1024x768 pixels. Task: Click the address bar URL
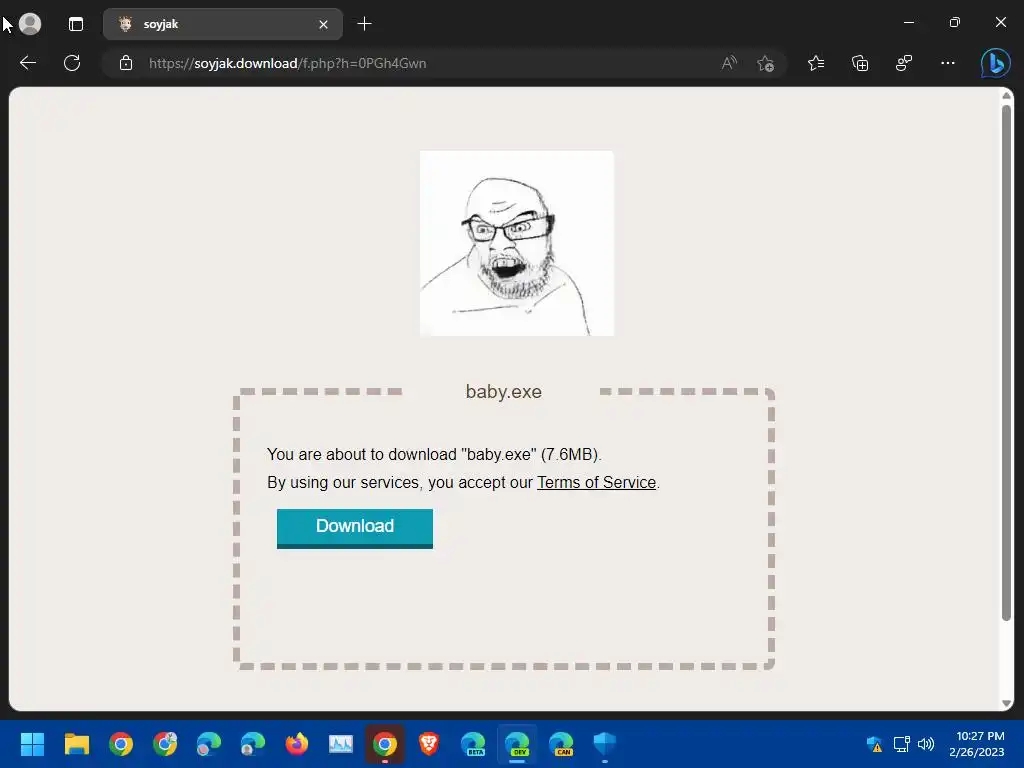(x=287, y=63)
